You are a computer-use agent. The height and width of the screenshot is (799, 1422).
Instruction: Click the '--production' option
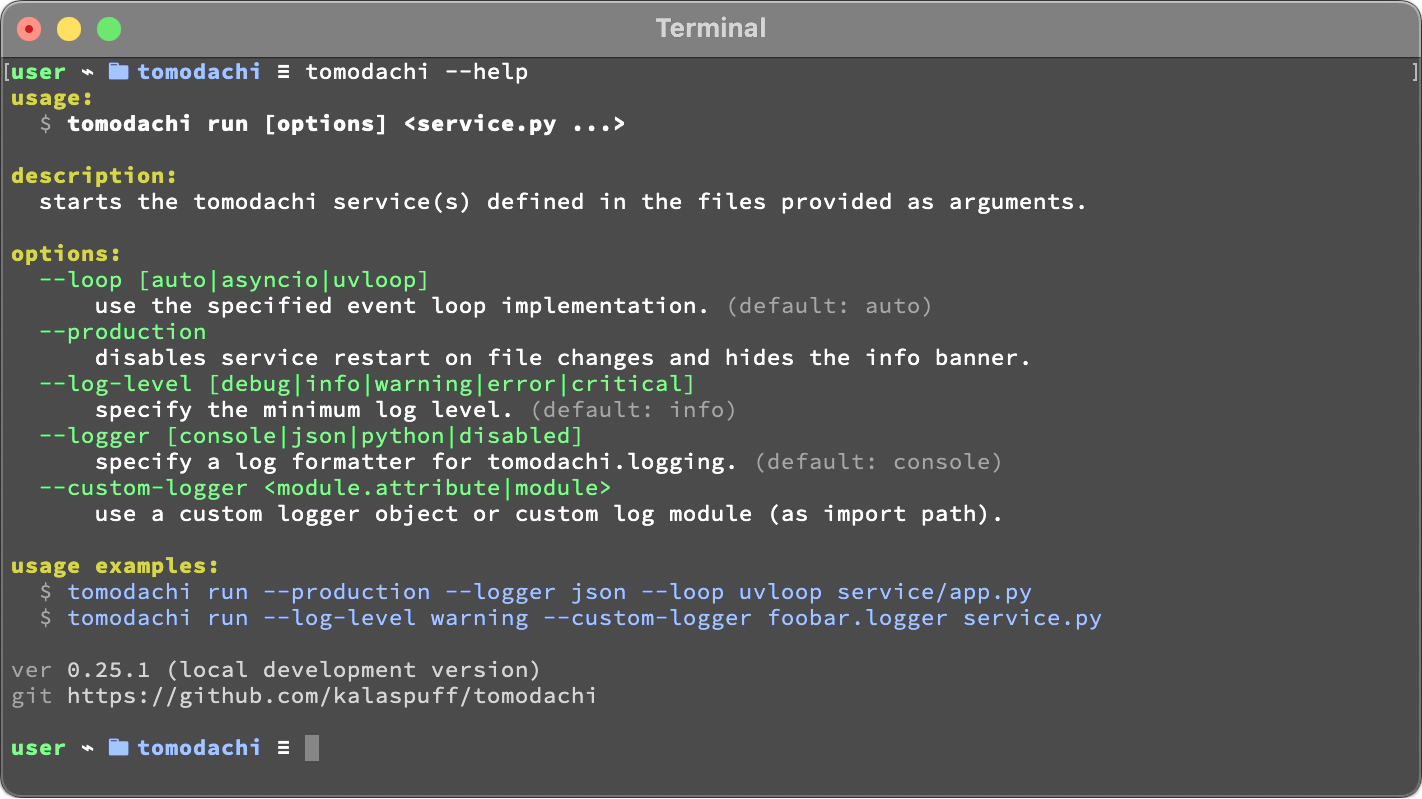(x=123, y=332)
